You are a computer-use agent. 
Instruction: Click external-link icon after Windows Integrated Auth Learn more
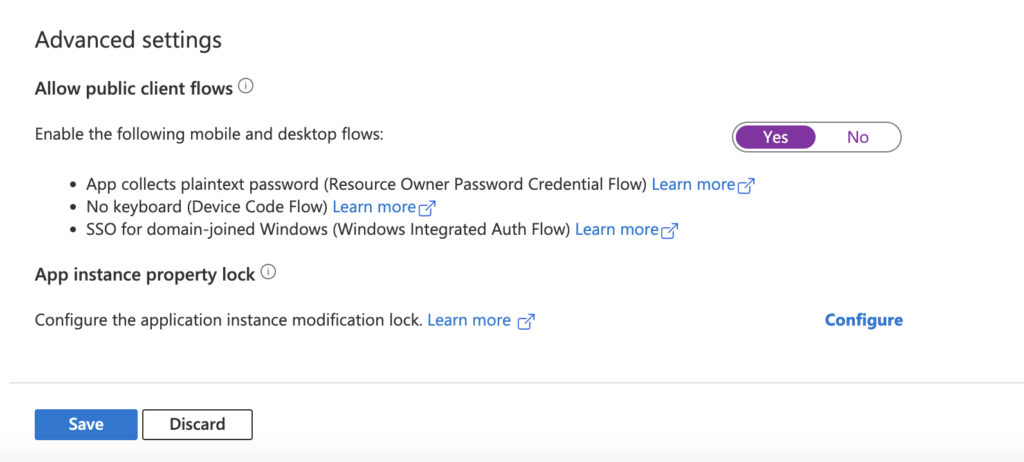(669, 231)
